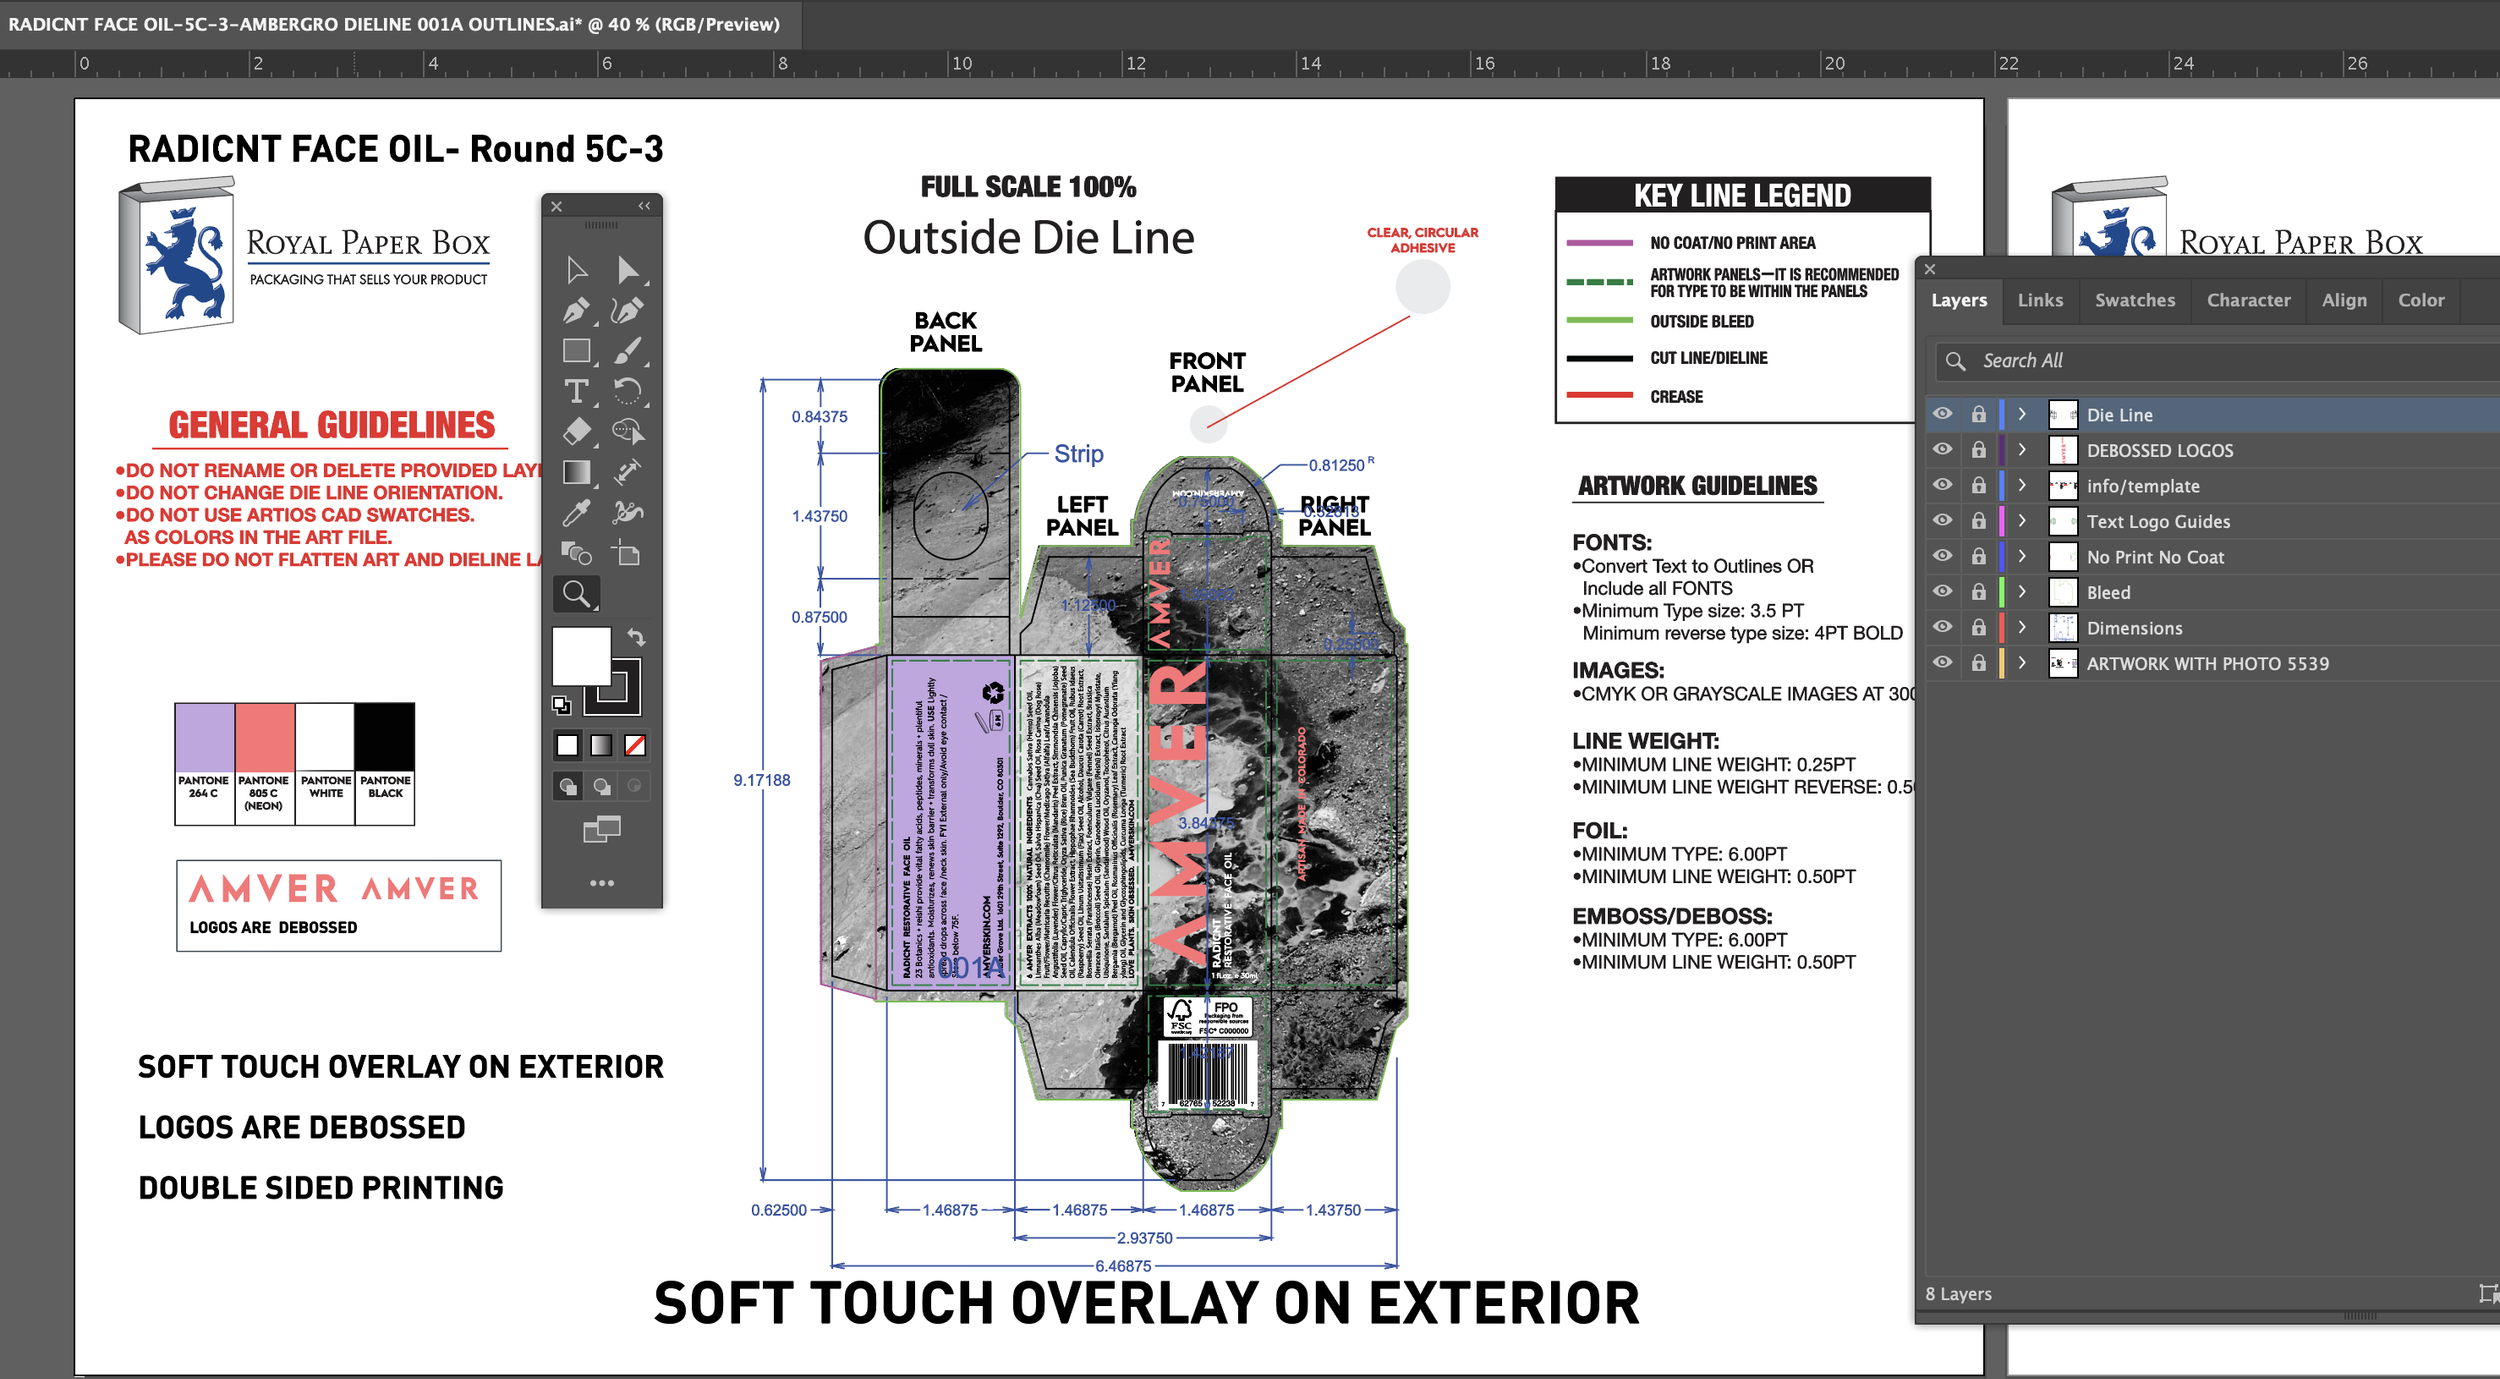This screenshot has height=1379, width=2500.
Task: Close the Layers panel group
Action: [x=1930, y=269]
